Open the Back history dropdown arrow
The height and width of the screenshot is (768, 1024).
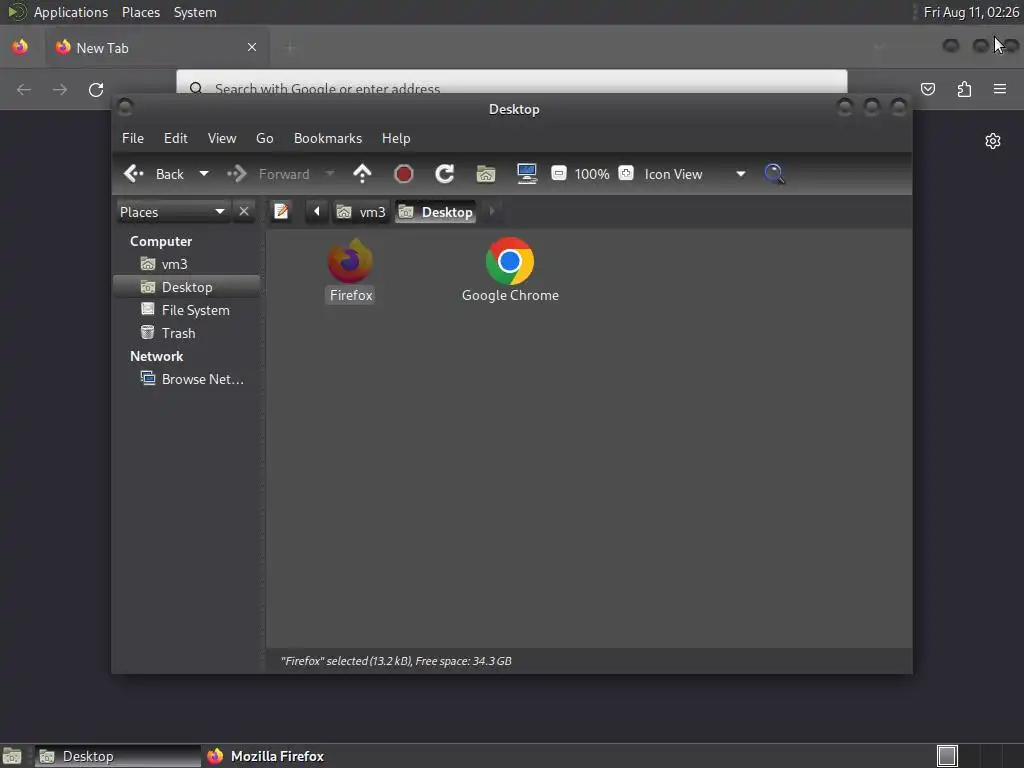pyautogui.click(x=204, y=174)
